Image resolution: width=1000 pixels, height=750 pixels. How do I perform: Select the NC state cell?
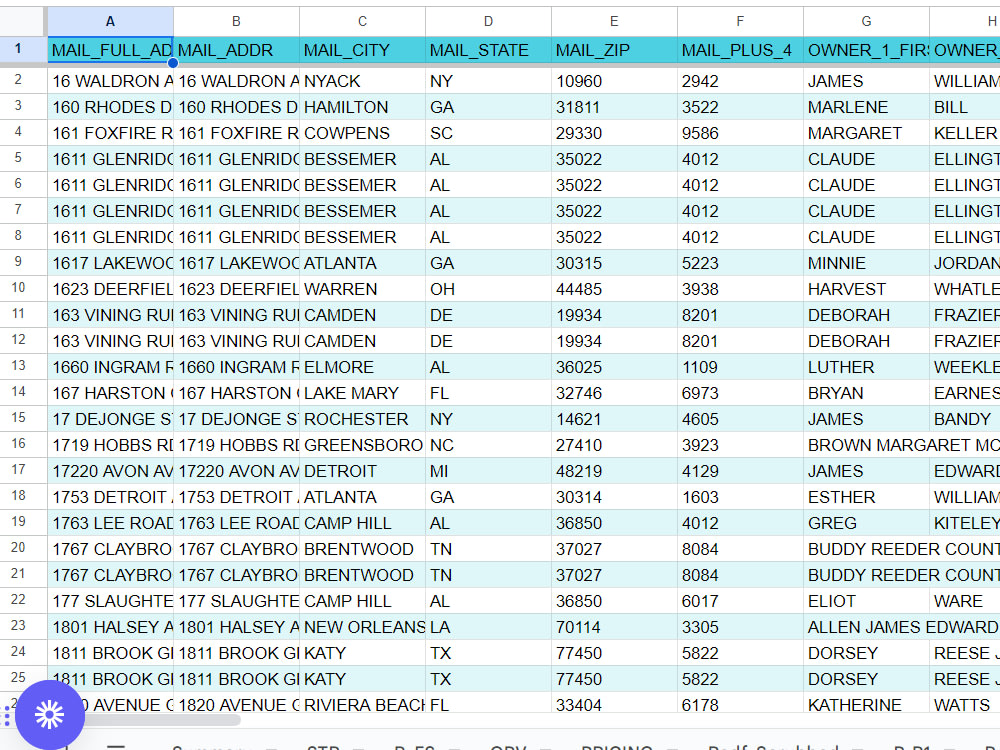pos(488,445)
